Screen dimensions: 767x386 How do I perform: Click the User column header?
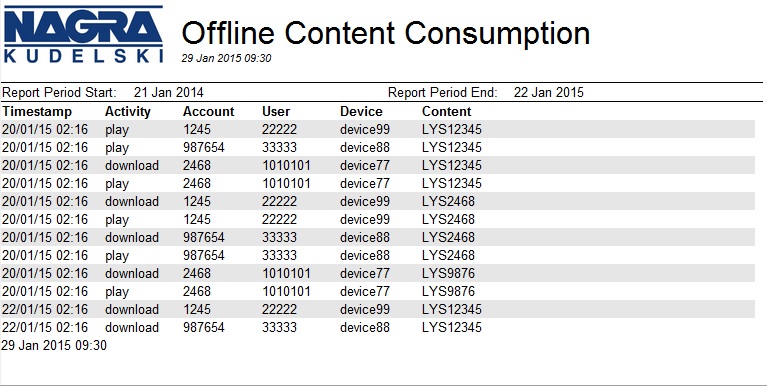[276, 112]
